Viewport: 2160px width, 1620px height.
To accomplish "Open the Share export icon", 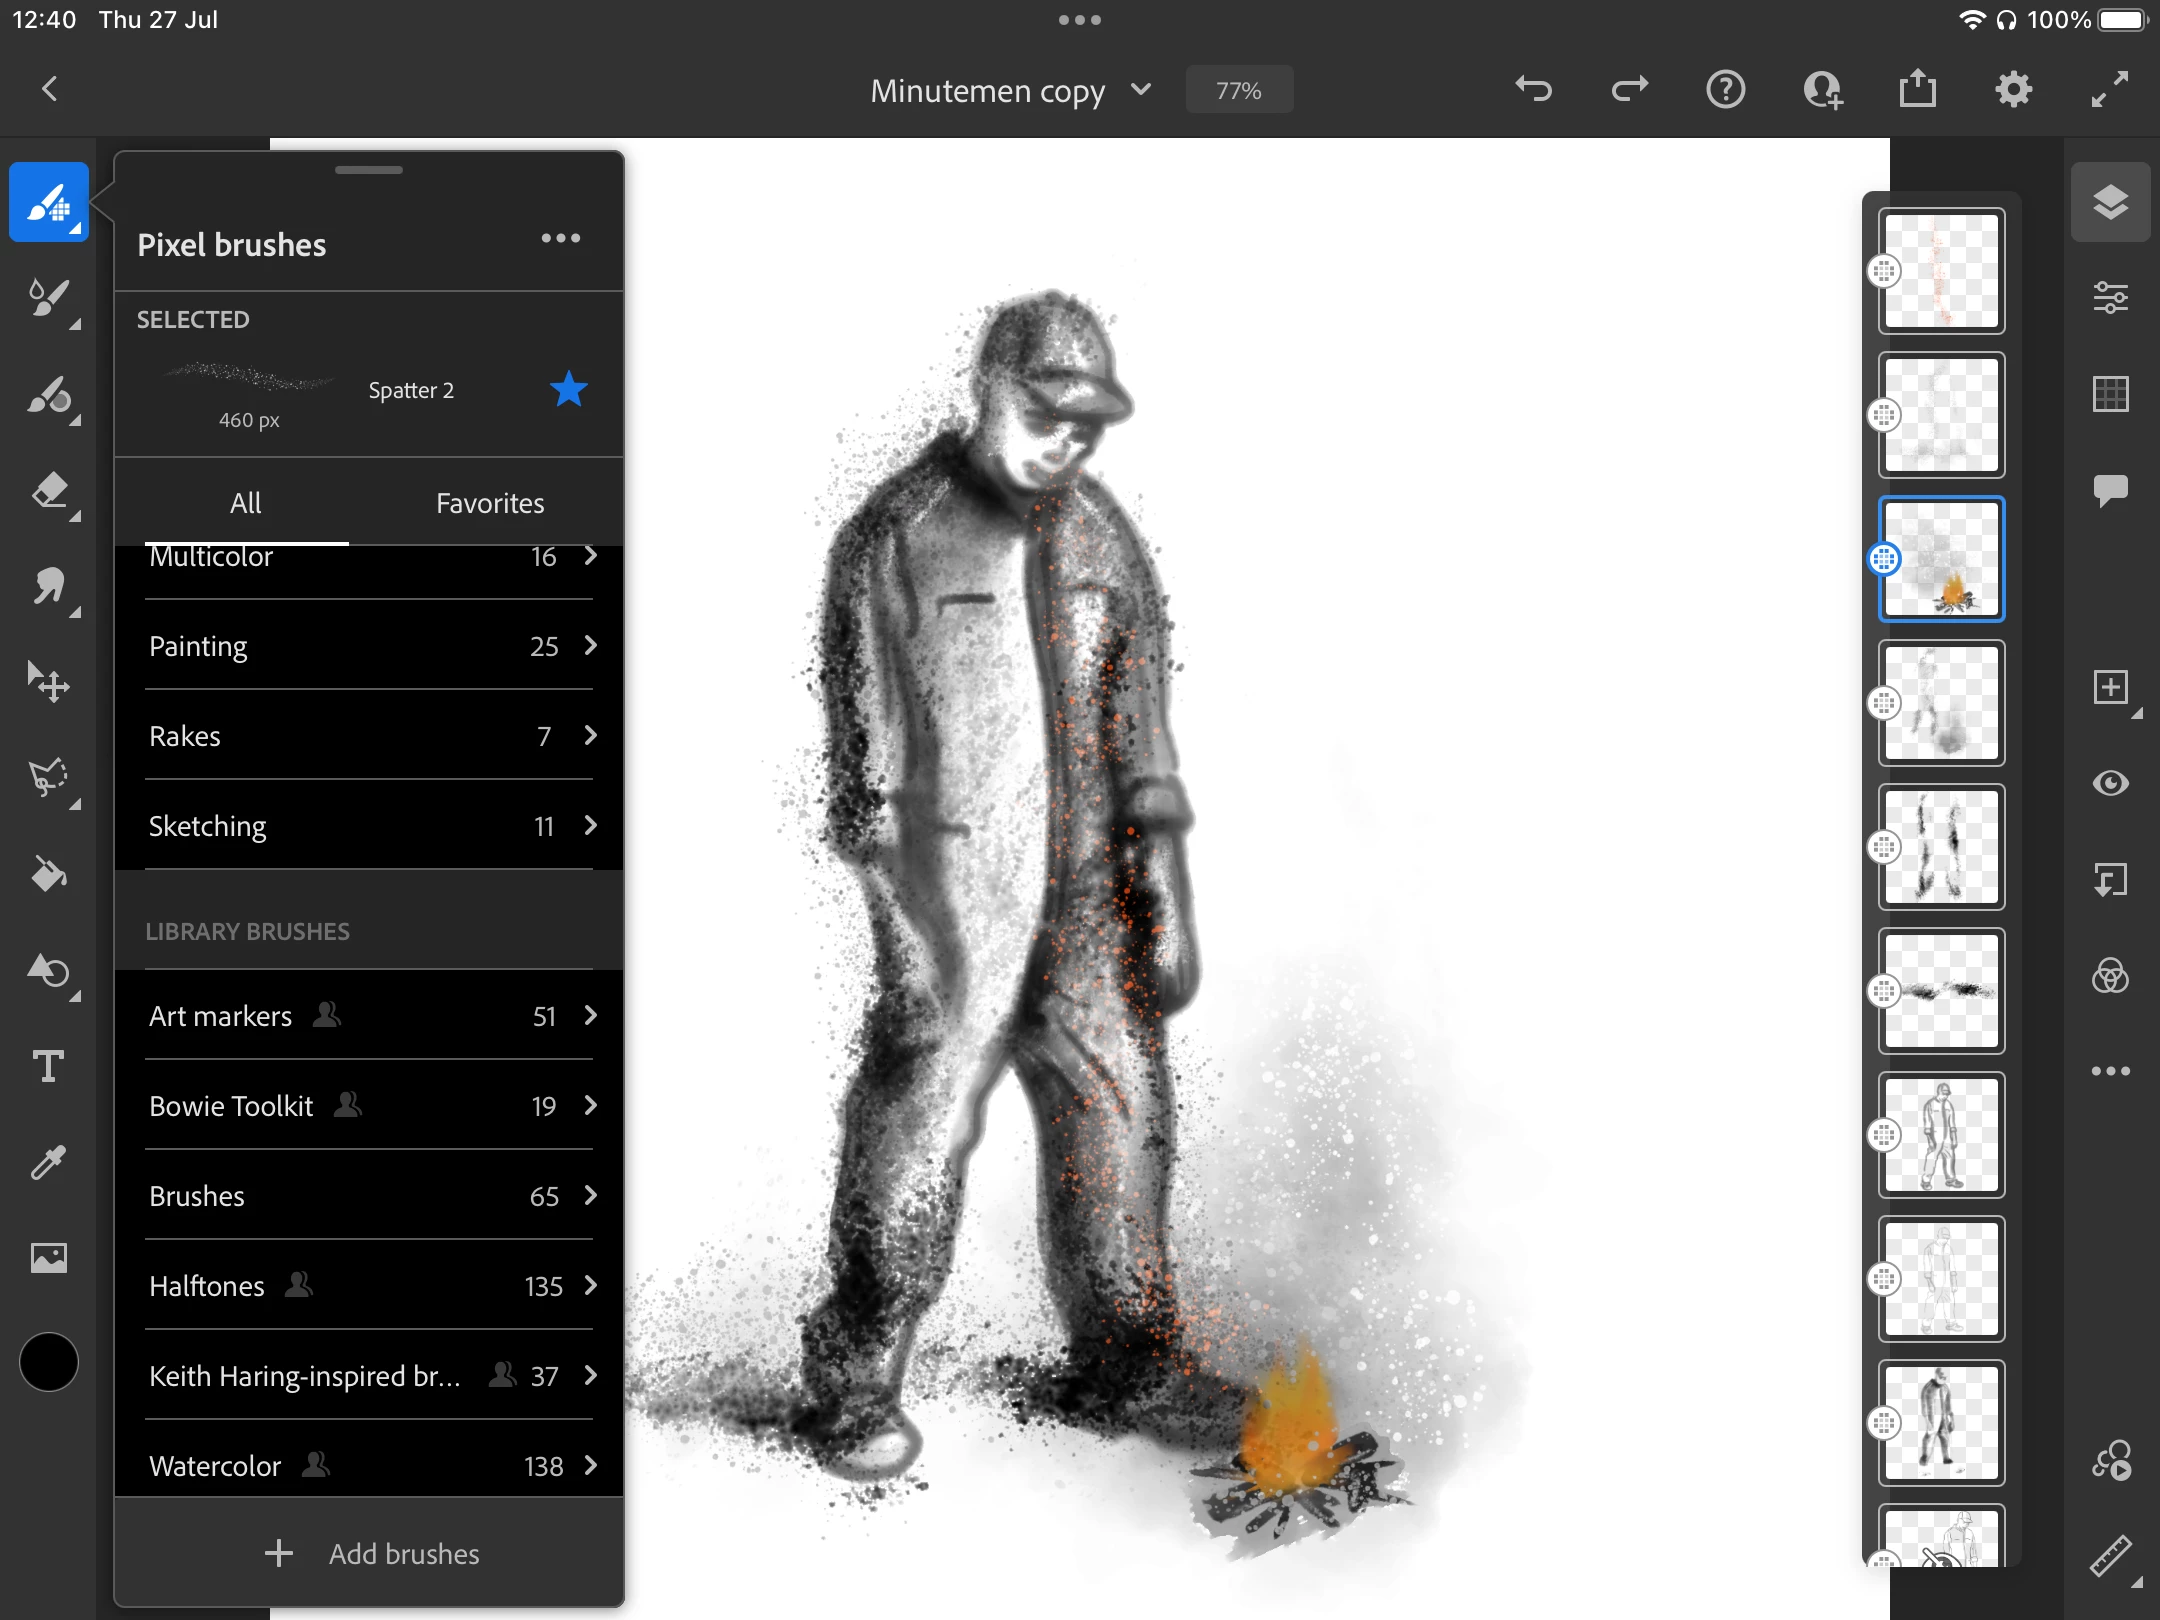I will (x=1917, y=90).
